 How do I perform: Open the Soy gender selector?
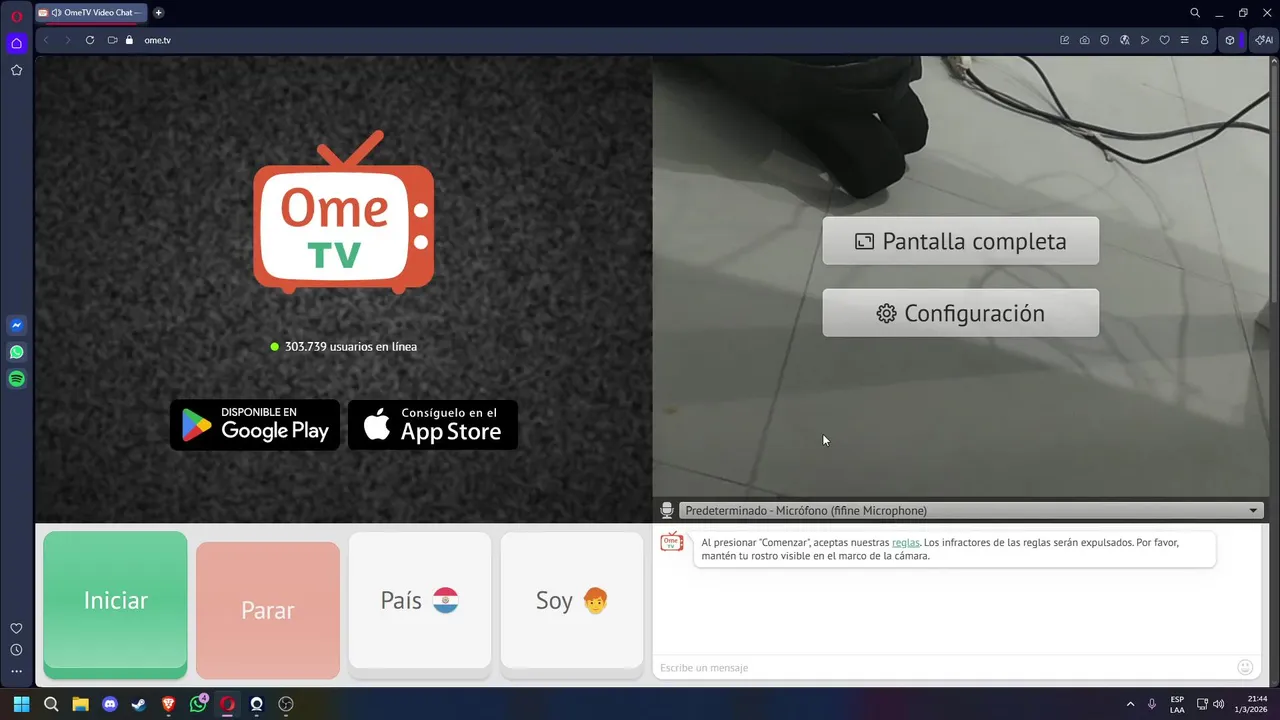[572, 600]
